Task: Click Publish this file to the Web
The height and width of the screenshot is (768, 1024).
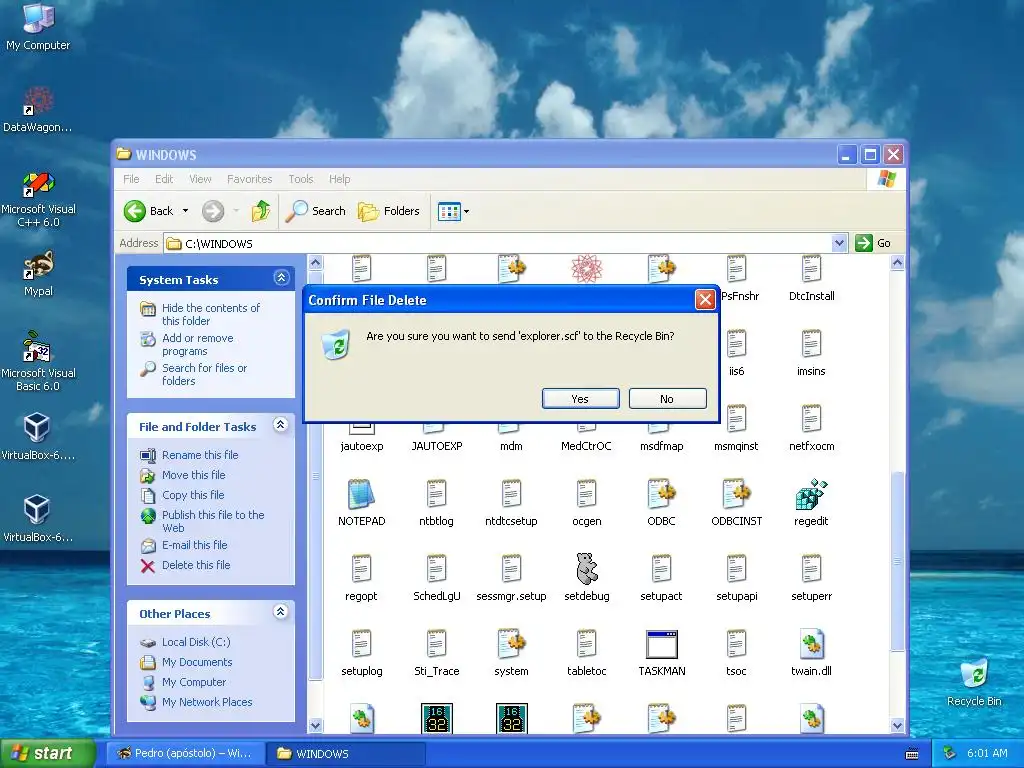Action: (x=213, y=521)
